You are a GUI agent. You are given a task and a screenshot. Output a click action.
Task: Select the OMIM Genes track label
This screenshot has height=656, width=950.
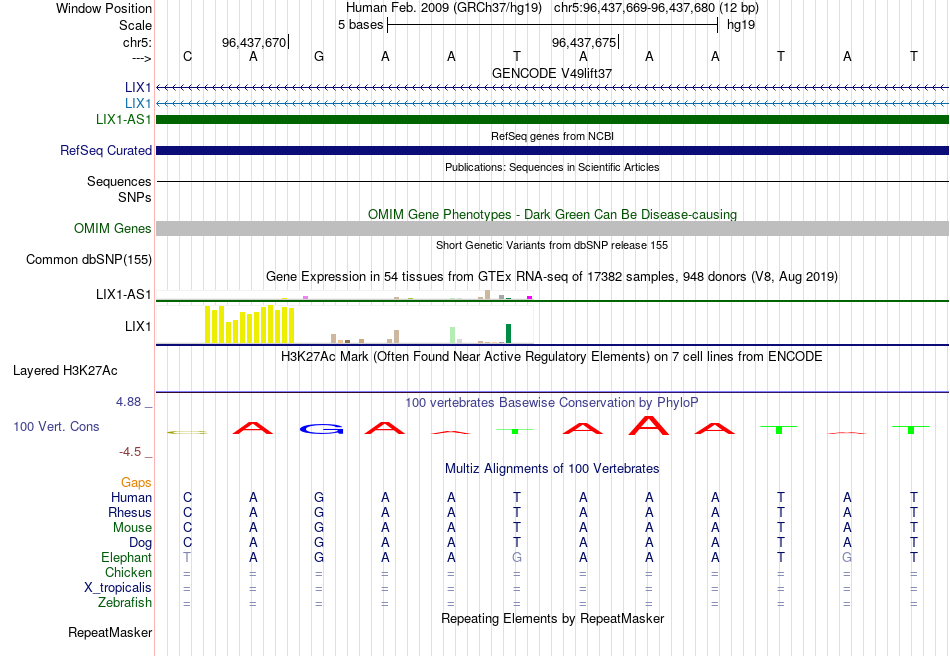point(113,228)
